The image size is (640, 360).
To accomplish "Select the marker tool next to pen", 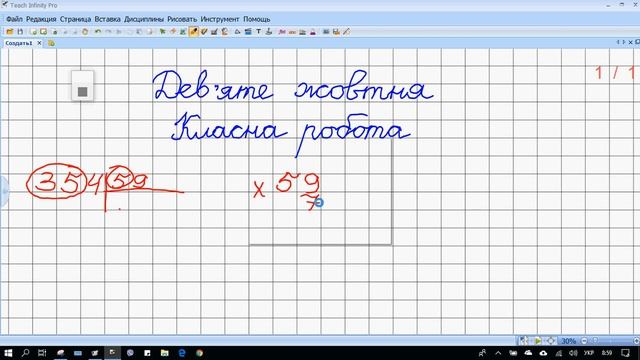I will click(x=204, y=31).
